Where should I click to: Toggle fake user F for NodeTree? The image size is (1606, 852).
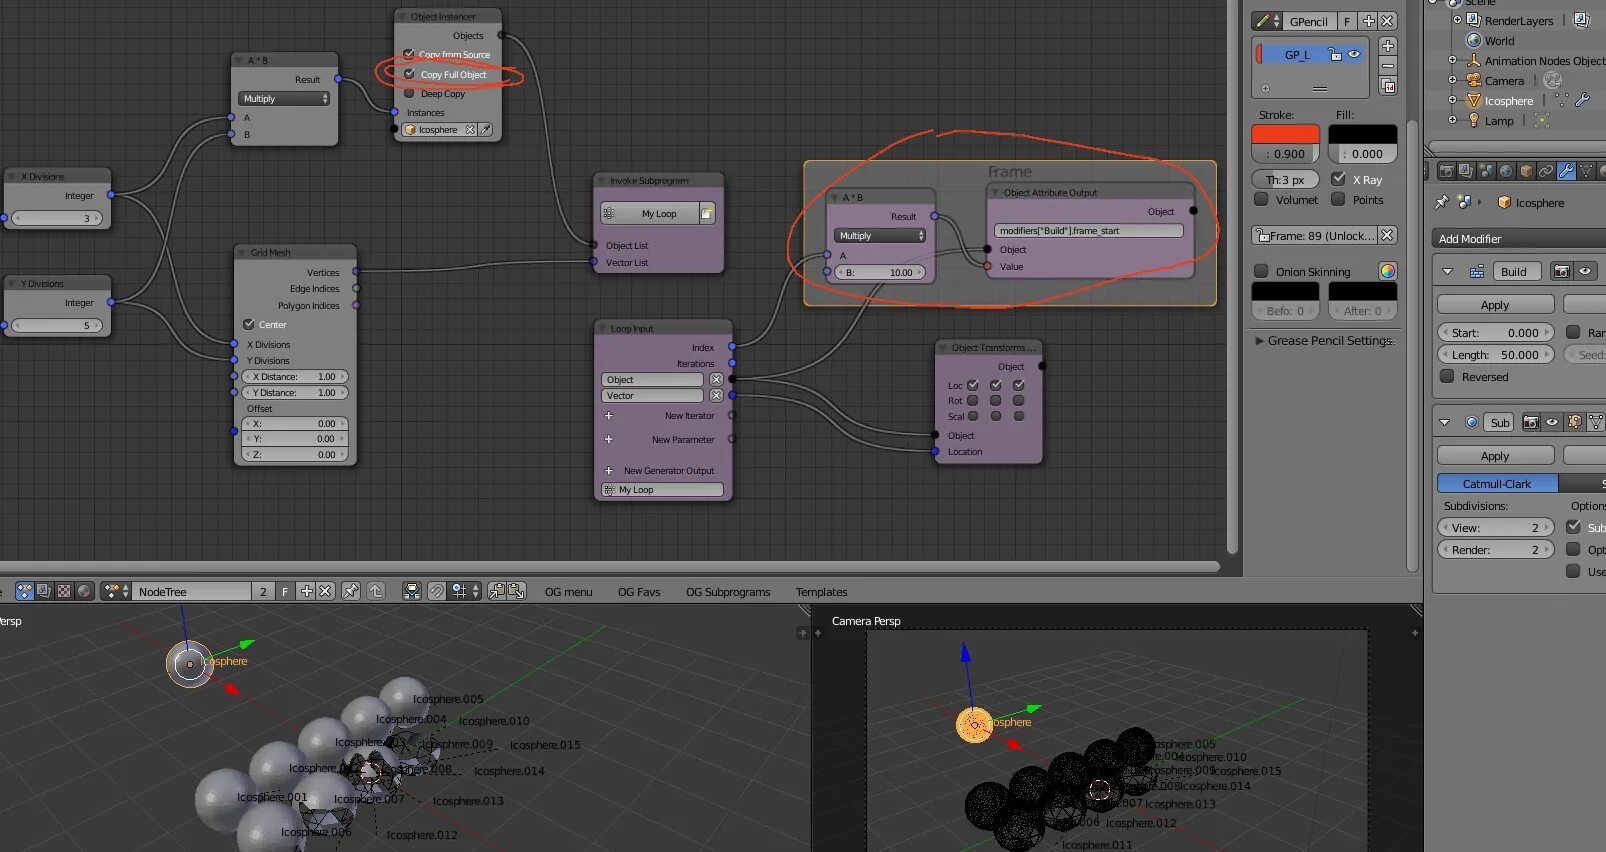click(285, 591)
